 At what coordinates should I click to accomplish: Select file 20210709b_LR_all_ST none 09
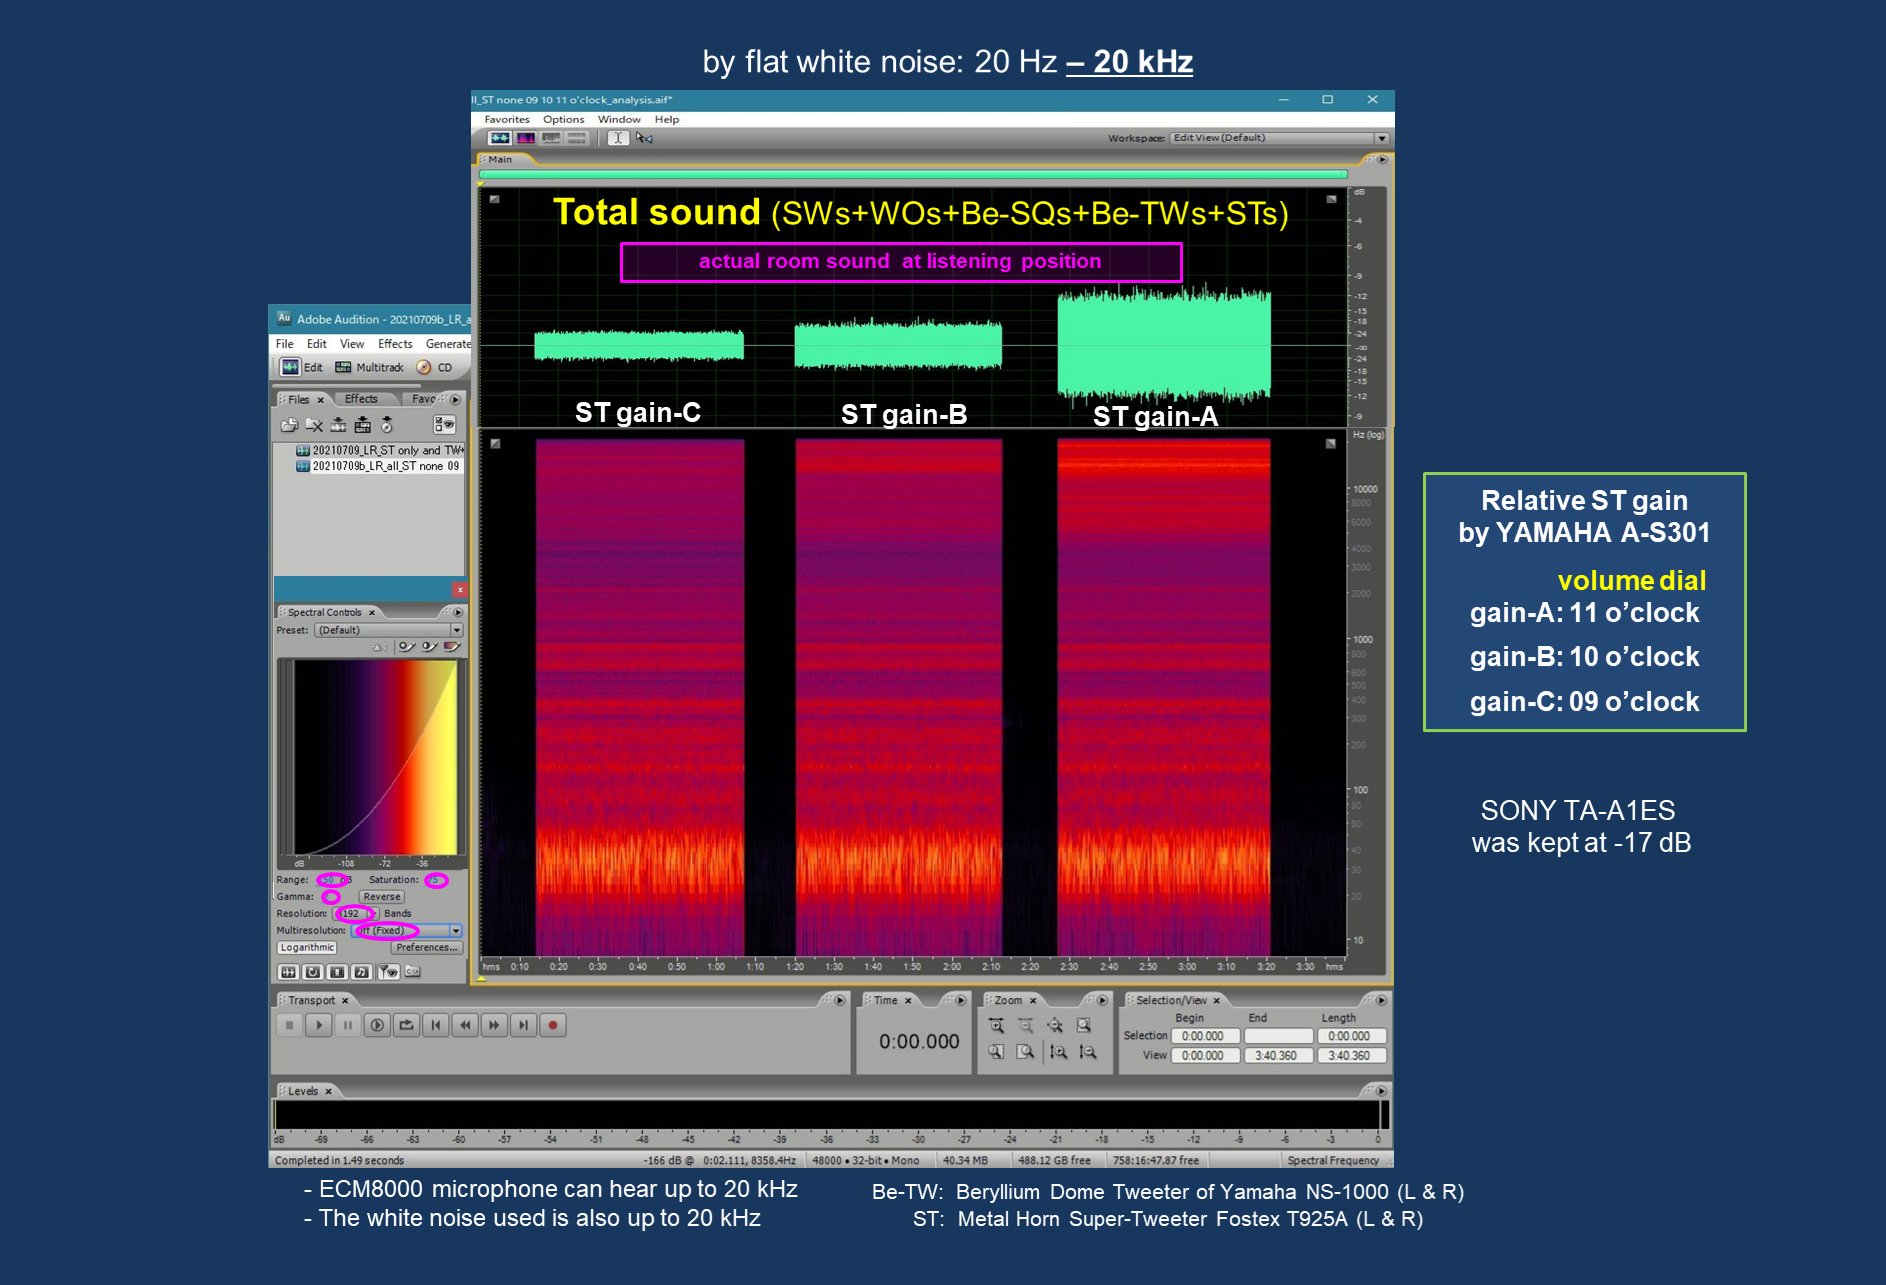[378, 466]
